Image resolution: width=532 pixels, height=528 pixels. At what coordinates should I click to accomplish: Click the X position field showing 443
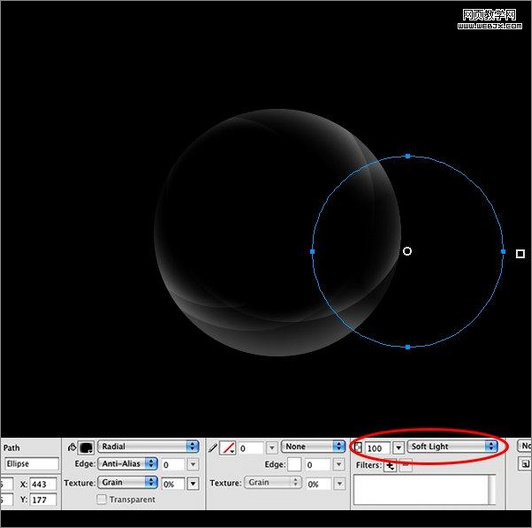[43, 484]
